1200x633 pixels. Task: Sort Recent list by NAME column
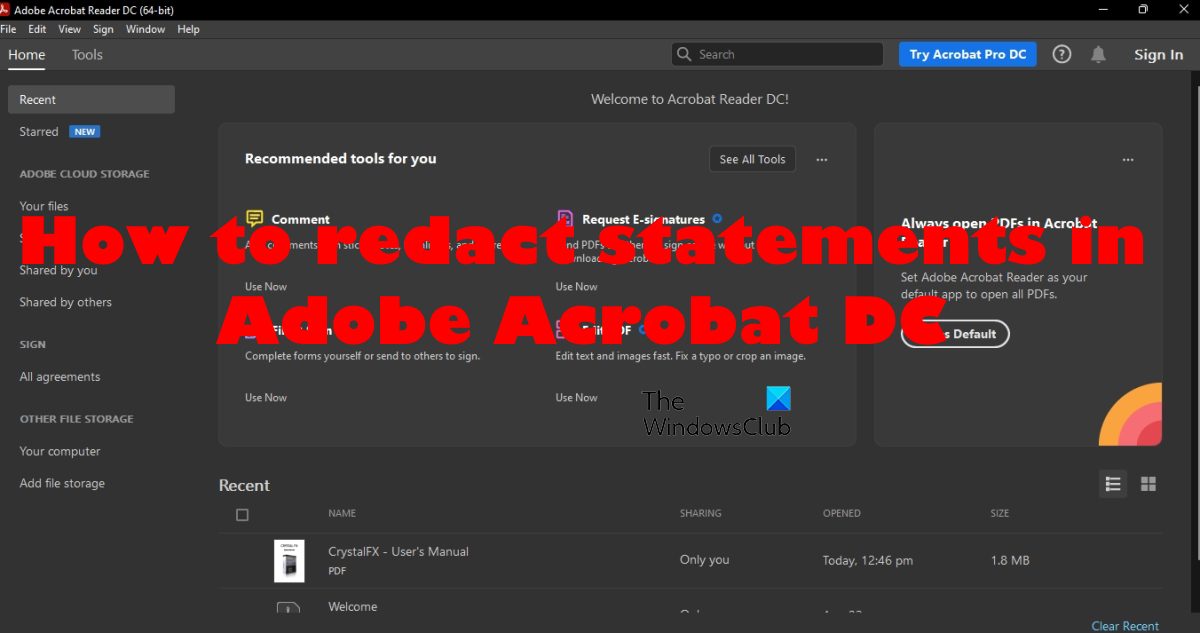pyautogui.click(x=342, y=513)
